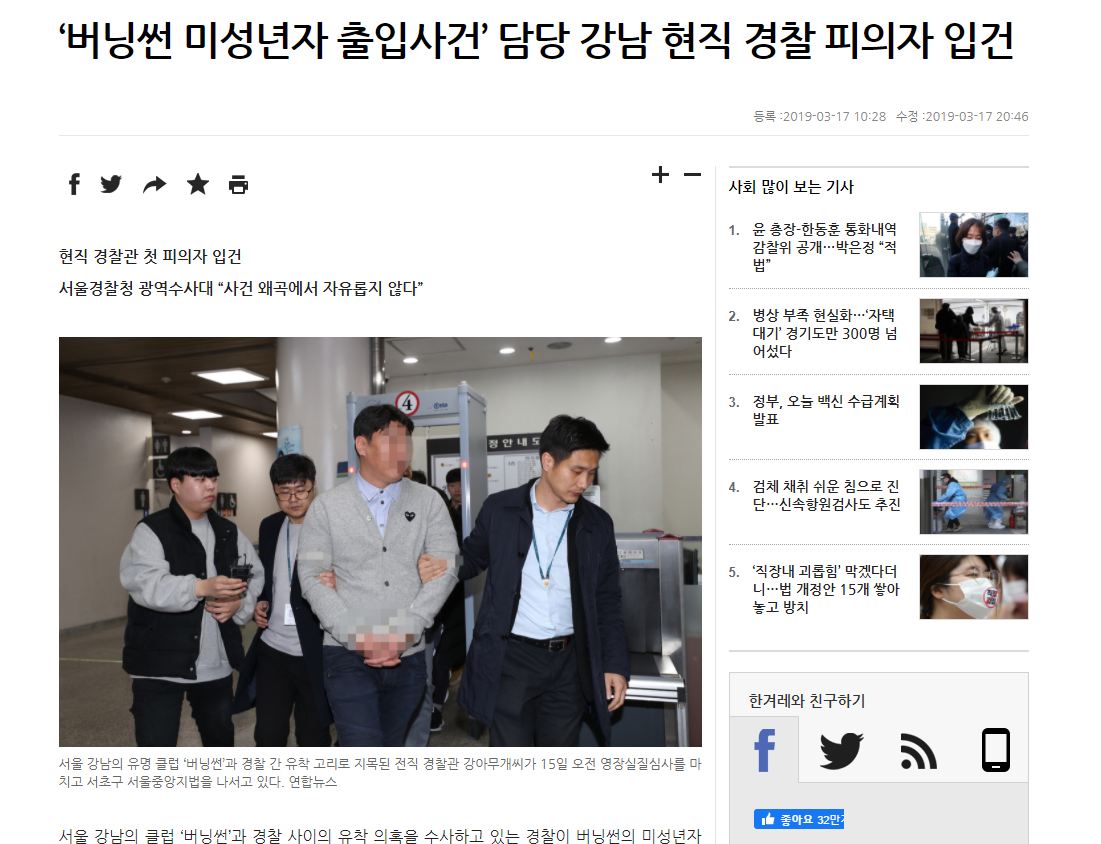Click Facebook 좋아요 like button
Screen dimensions: 1101x844
click(798, 819)
